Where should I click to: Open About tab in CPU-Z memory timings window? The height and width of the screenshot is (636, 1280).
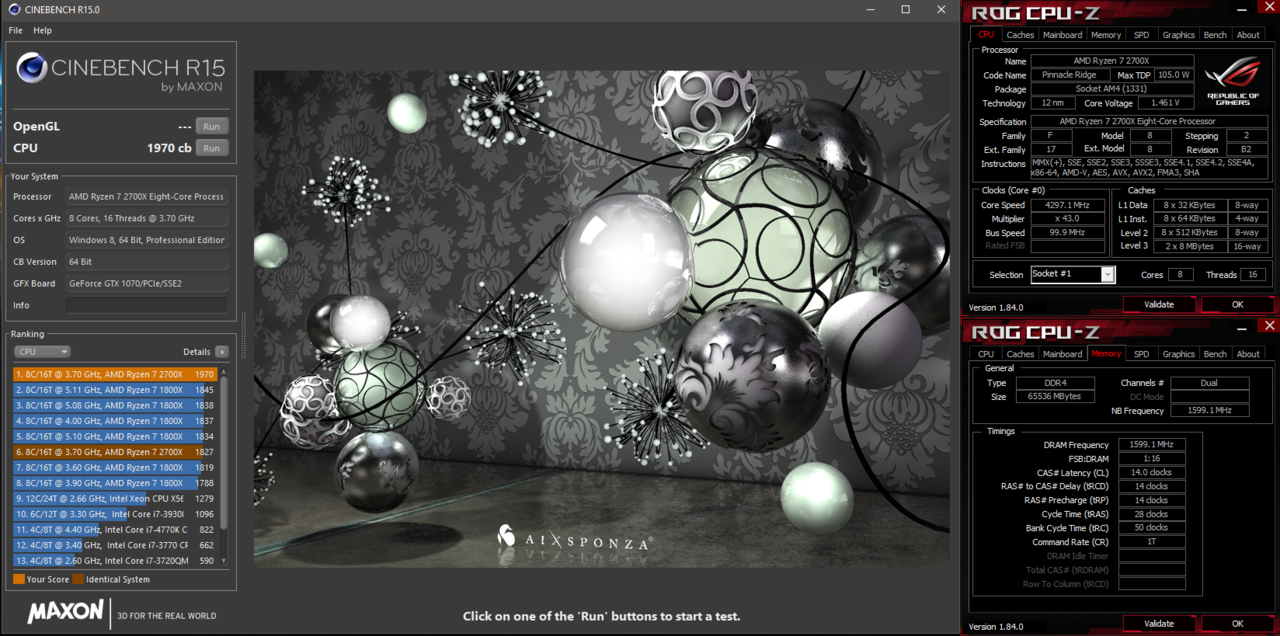tap(1248, 353)
